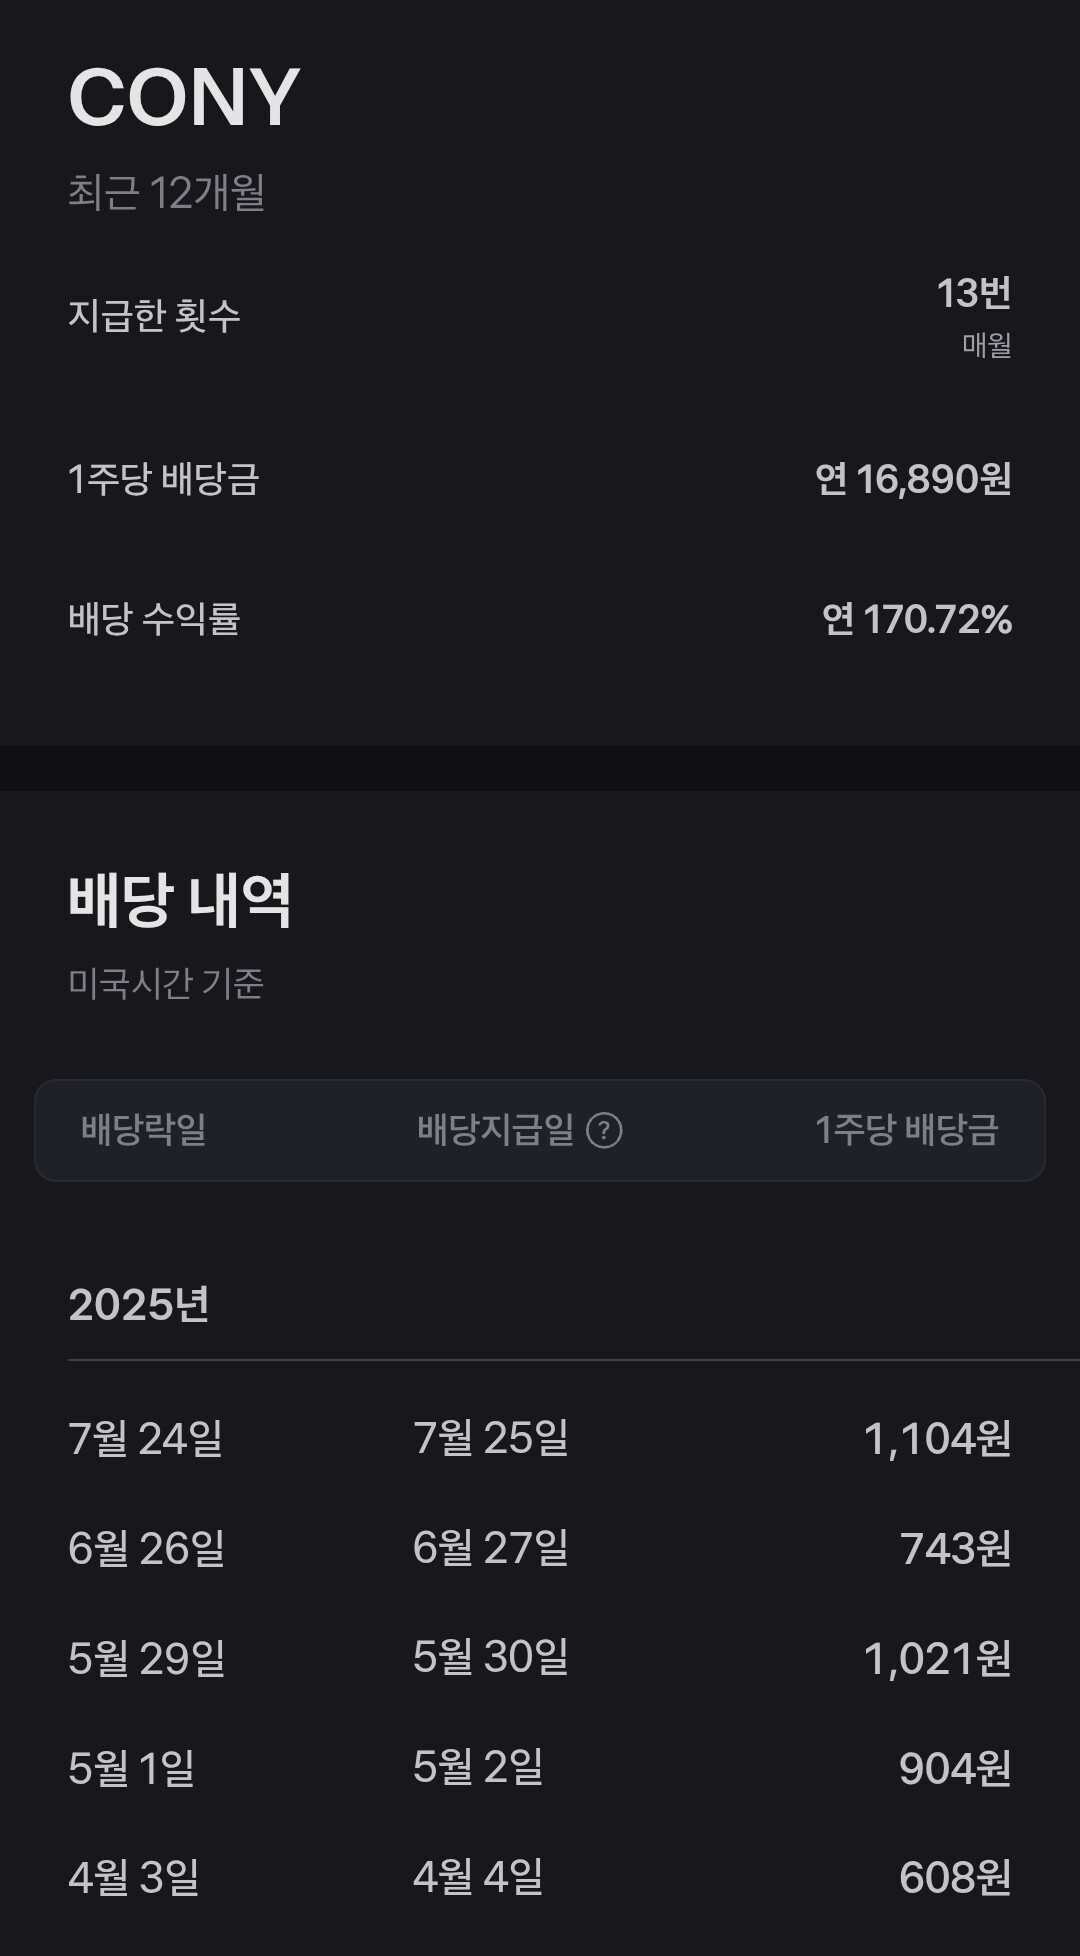
Task: Open the 5월 1일 dividend row
Action: 540,1768
